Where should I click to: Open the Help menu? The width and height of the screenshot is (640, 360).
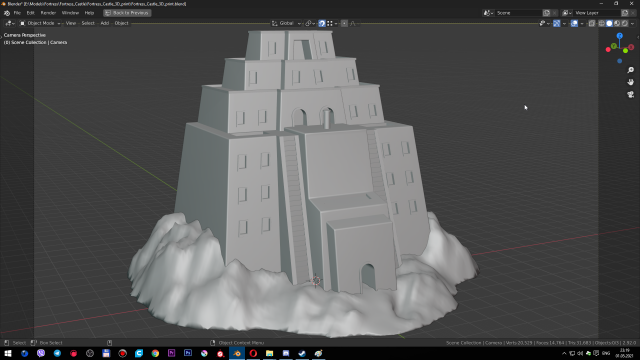click(x=89, y=13)
